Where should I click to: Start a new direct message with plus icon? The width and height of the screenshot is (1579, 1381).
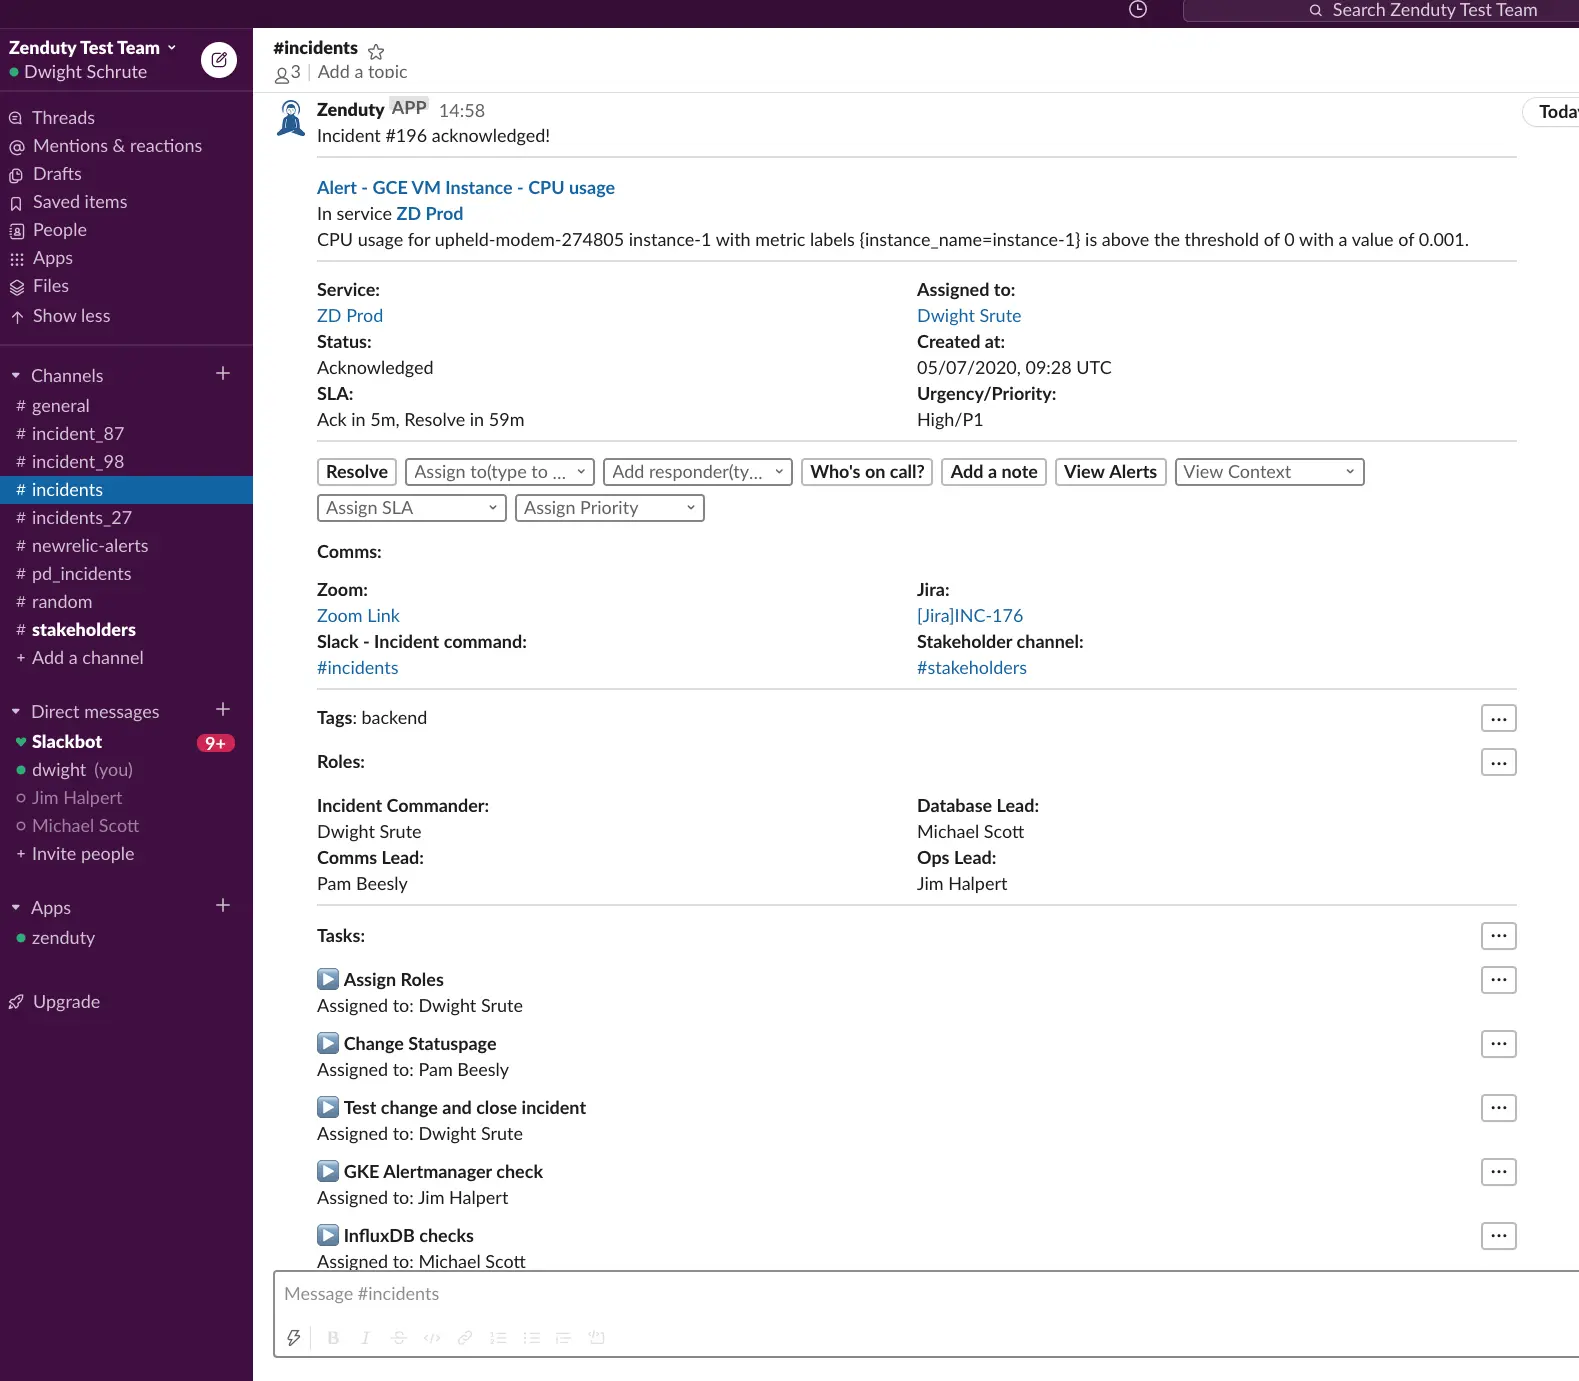click(223, 710)
